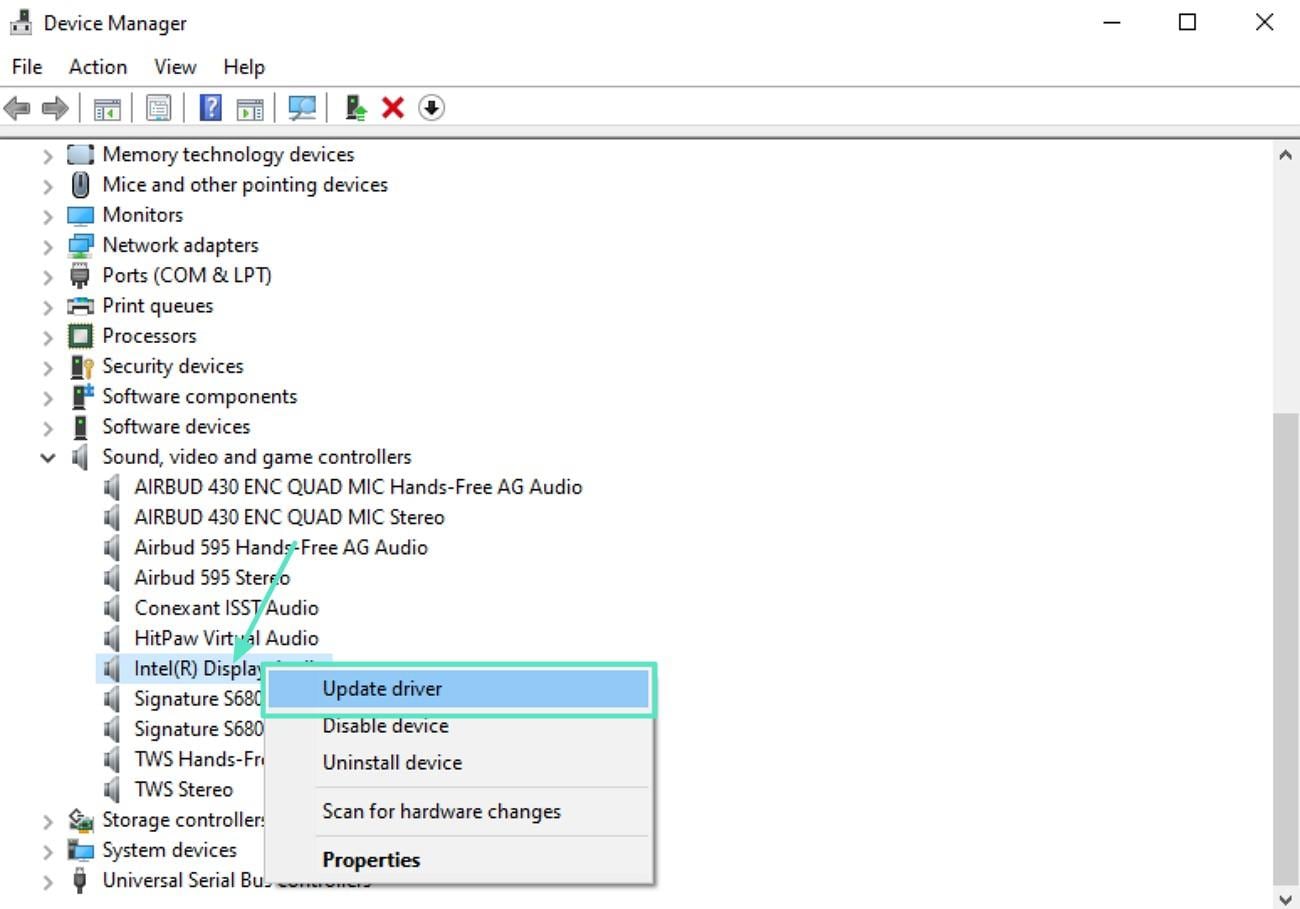Click the Processors chip icon
This screenshot has width=1300, height=909.
pos(80,336)
